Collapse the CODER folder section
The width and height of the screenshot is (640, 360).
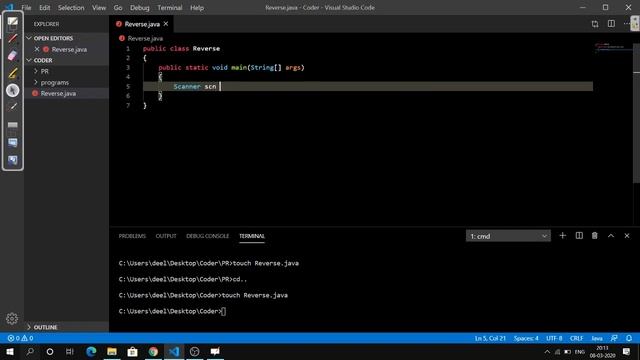pos(43,60)
